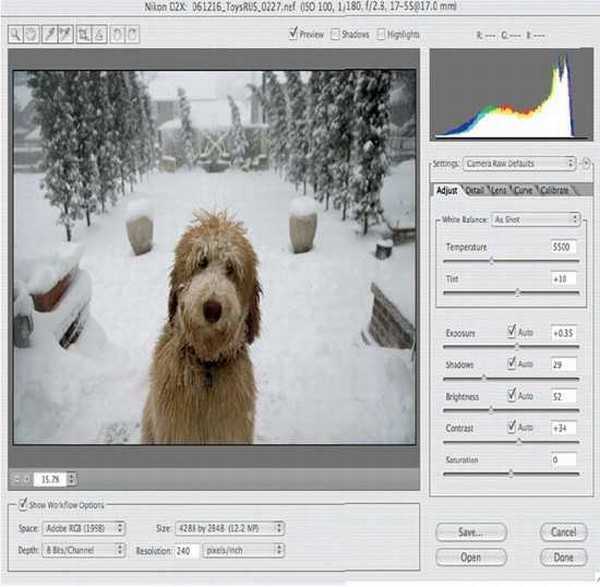The image size is (600, 587).
Task: Click the Temperature slider track
Action: [510, 262]
